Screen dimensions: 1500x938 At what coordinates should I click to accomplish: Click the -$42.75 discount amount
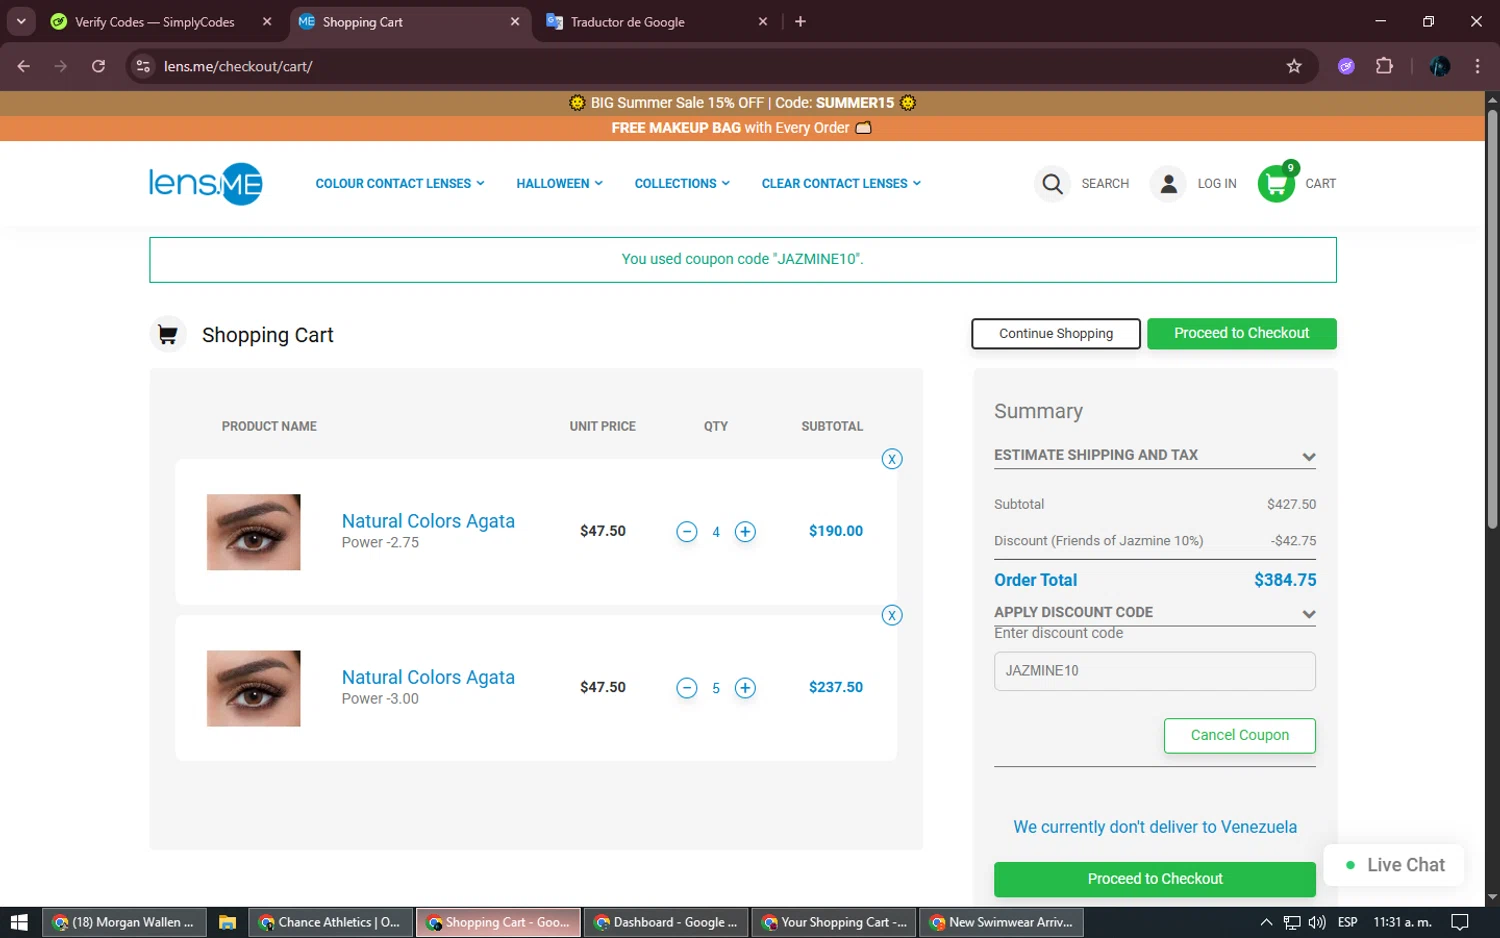tap(1293, 541)
